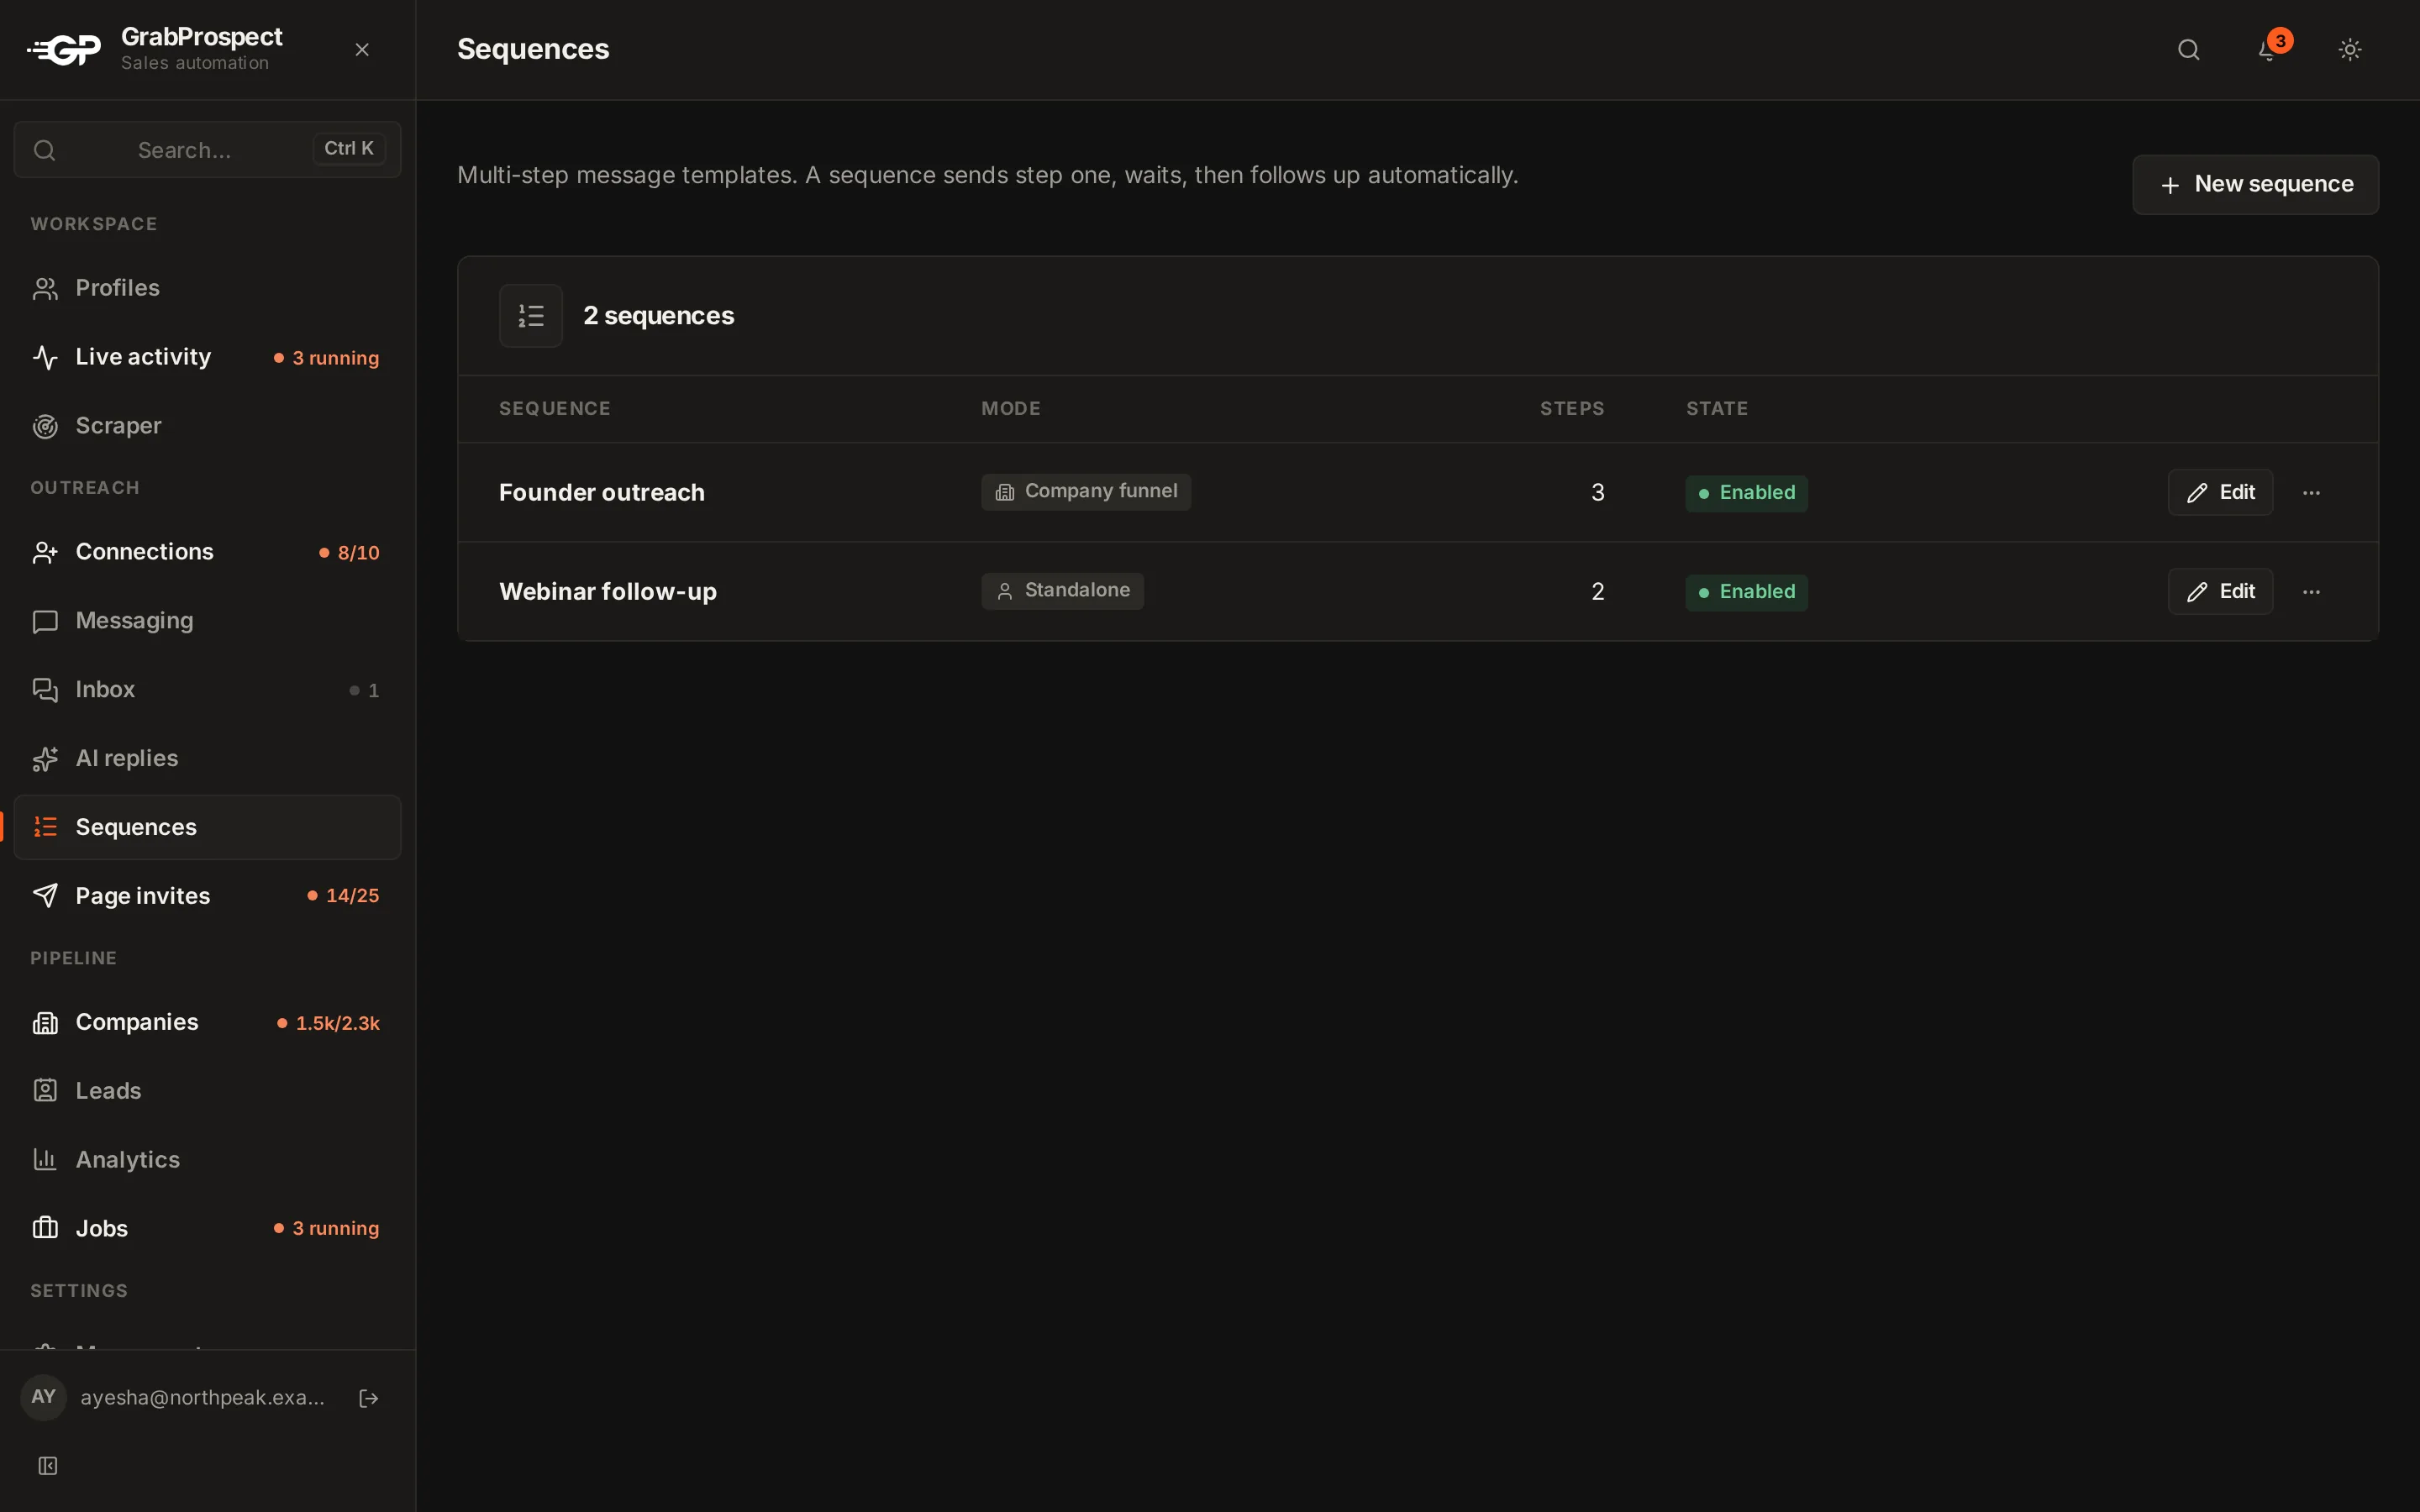This screenshot has height=1512, width=2420.
Task: Create a New sequence
Action: tap(2255, 185)
